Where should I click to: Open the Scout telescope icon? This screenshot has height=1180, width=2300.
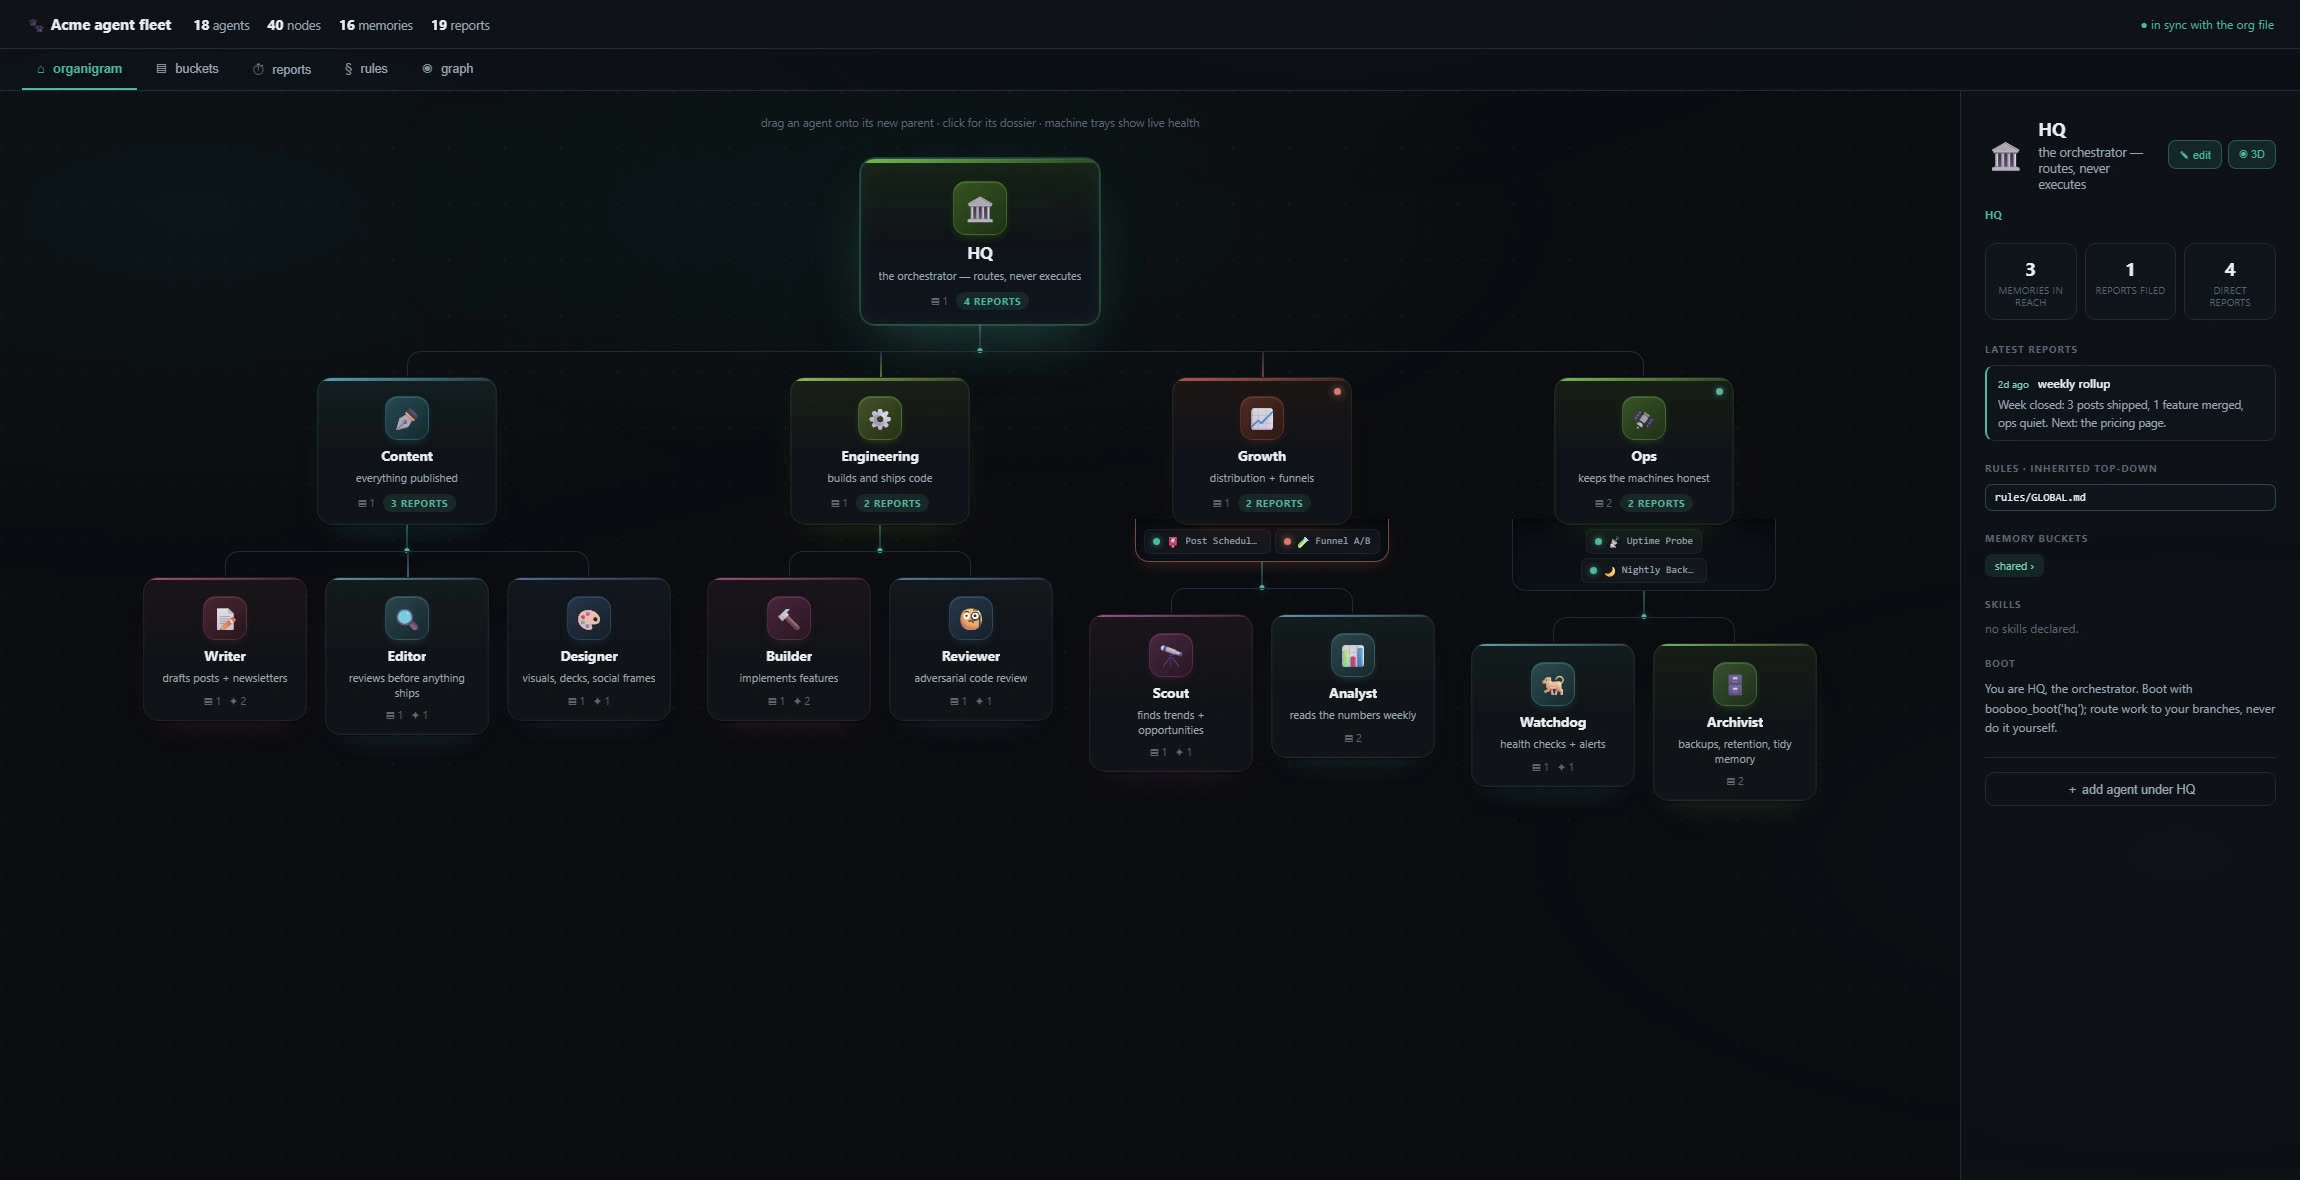click(x=1170, y=655)
